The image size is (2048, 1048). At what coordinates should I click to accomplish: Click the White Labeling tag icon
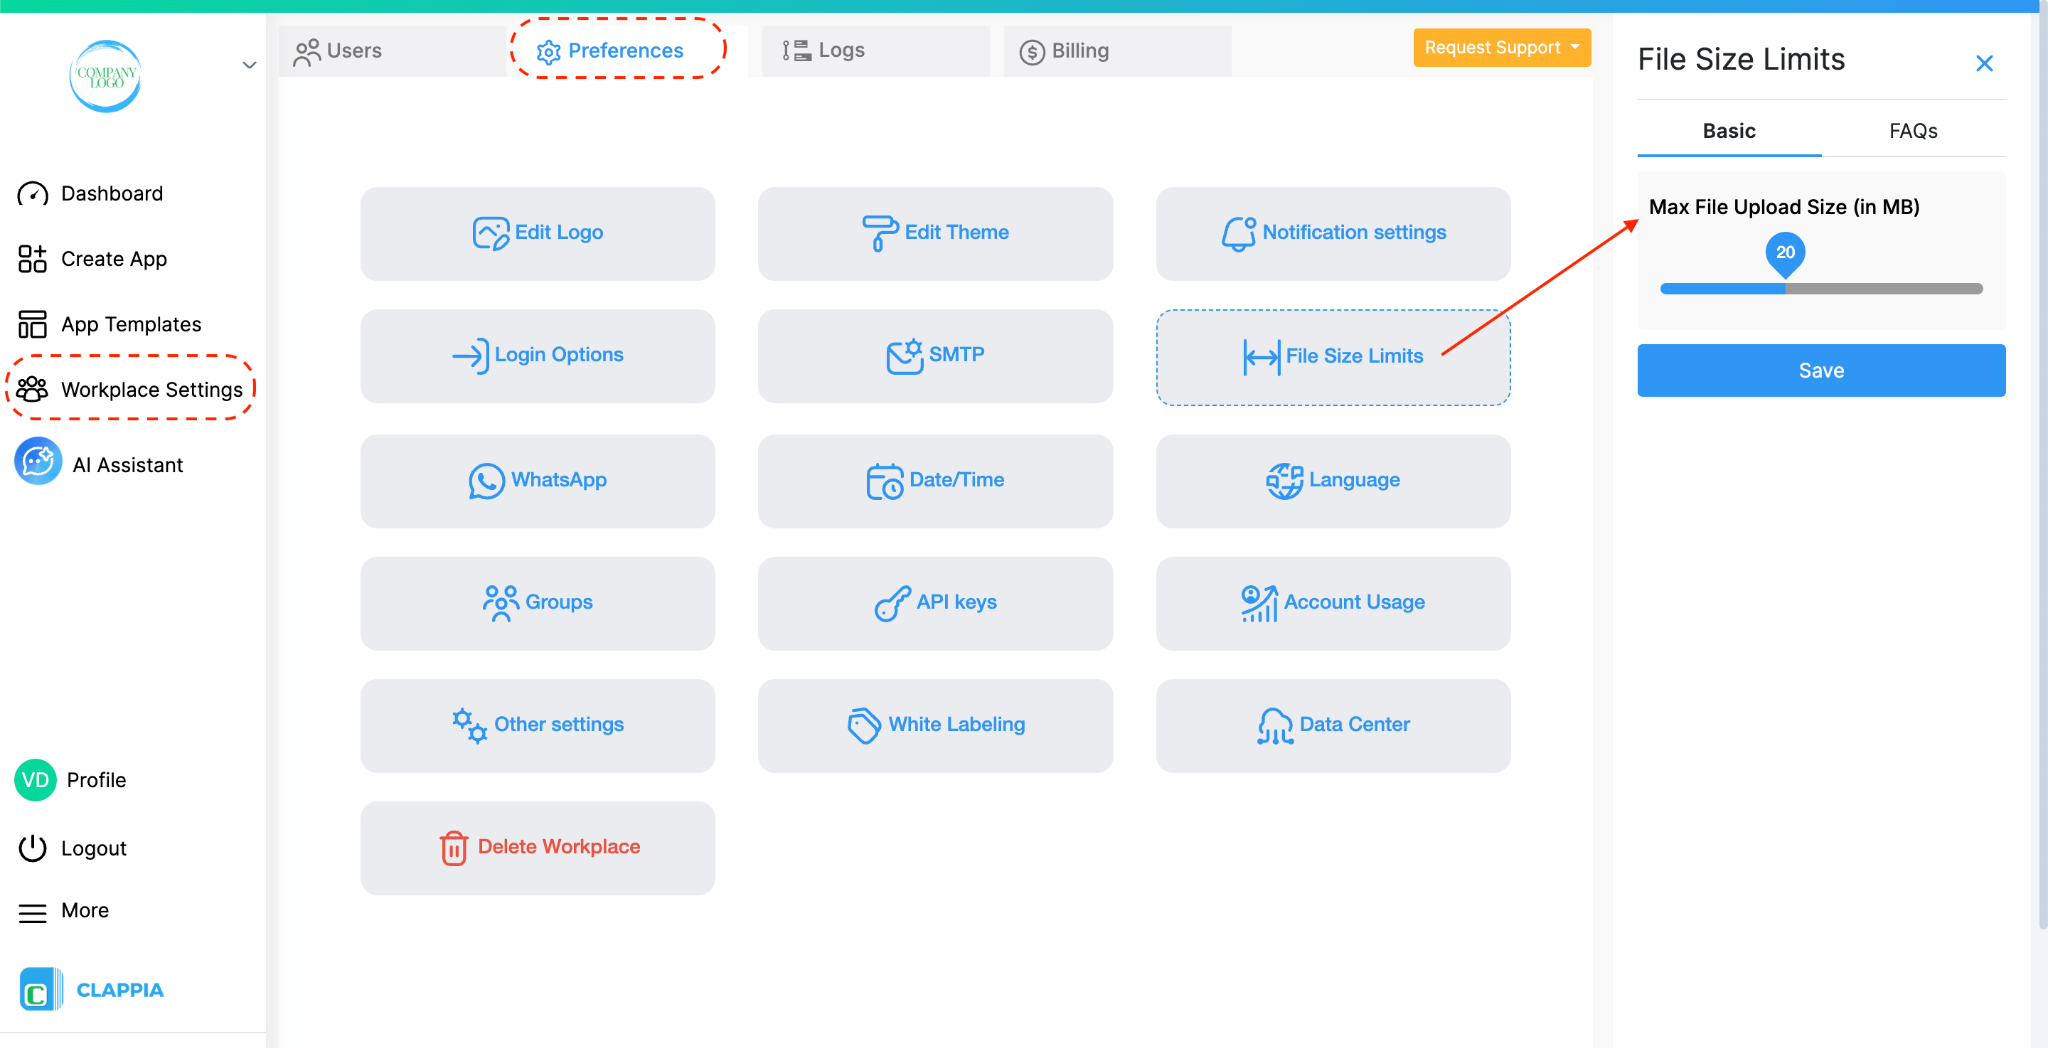pyautogui.click(x=864, y=725)
